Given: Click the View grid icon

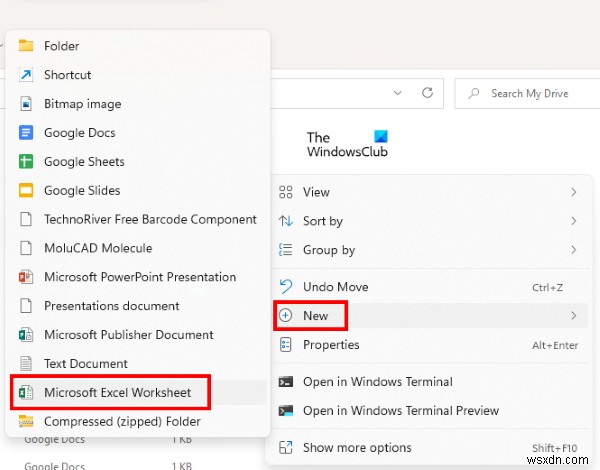Looking at the screenshot, I should coord(285,192).
